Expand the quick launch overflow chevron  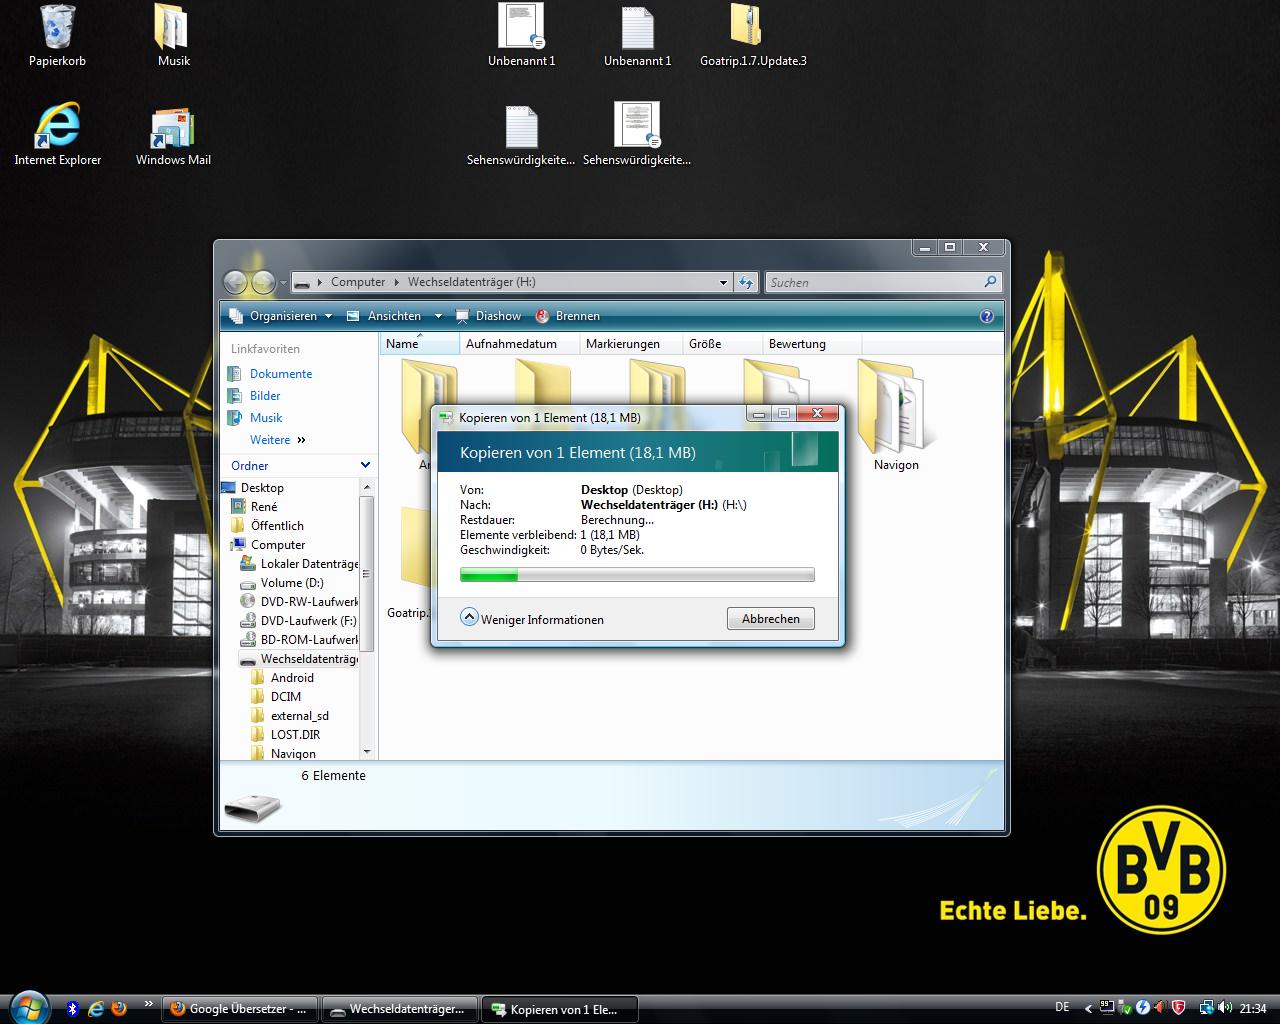(149, 1004)
